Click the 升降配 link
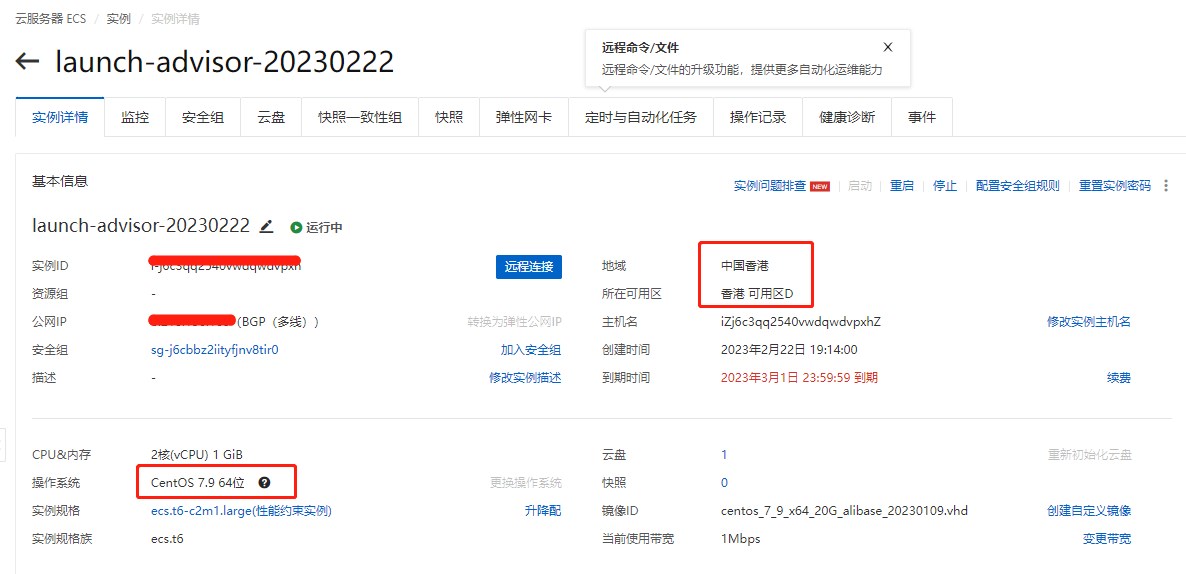 coord(543,510)
